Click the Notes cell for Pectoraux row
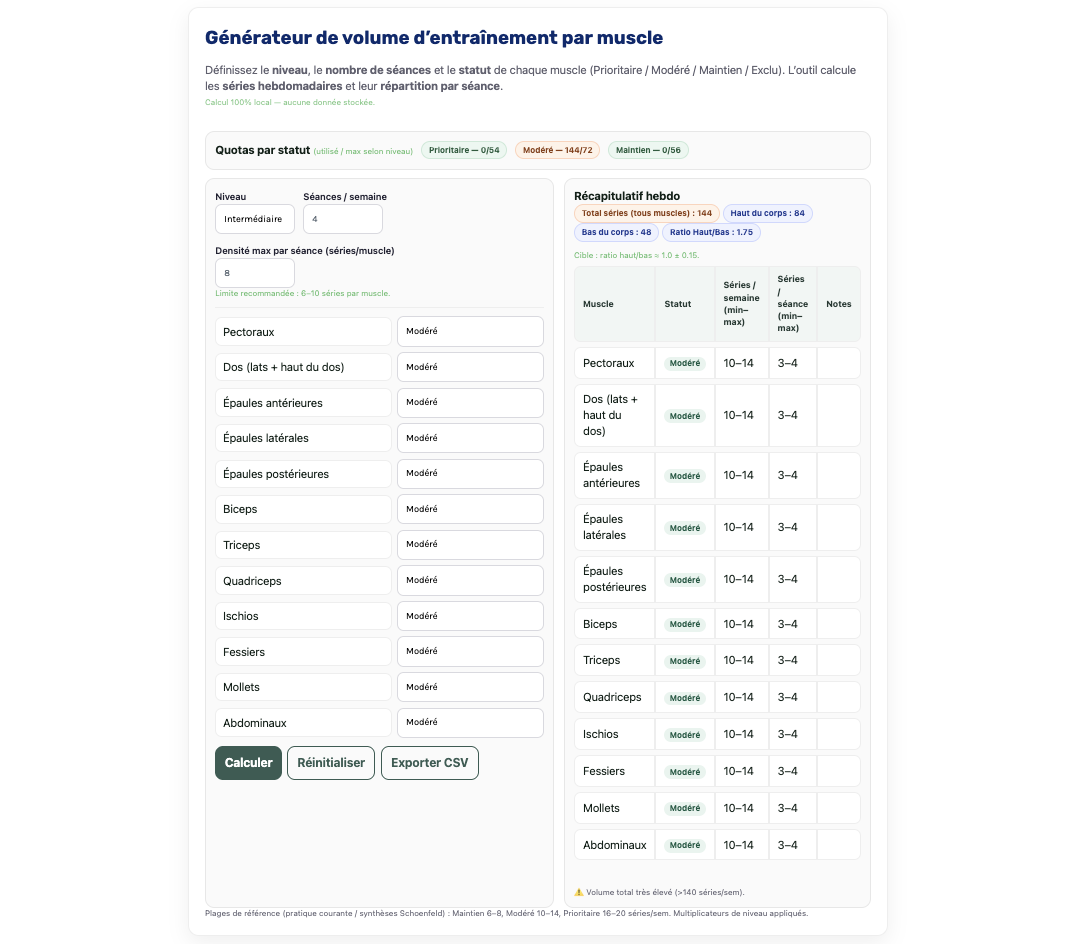Image resolution: width=1076 pixels, height=944 pixels. coord(838,363)
